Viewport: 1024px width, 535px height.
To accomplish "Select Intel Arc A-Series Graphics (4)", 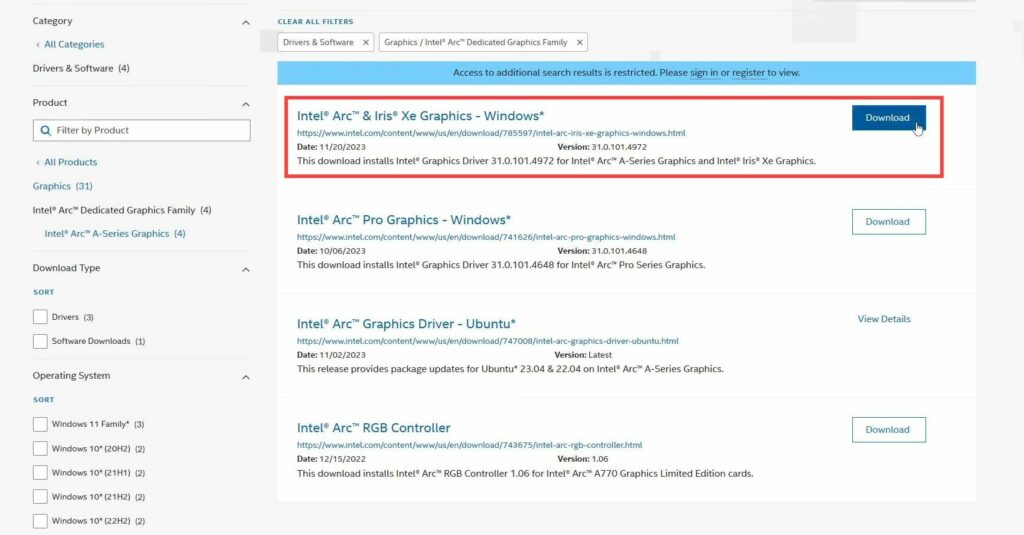I will point(115,234).
